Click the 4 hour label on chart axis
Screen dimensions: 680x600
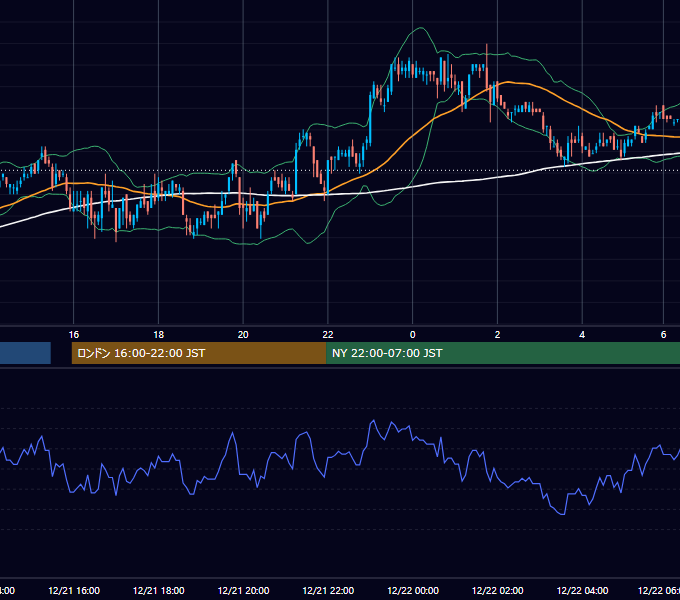pos(582,335)
